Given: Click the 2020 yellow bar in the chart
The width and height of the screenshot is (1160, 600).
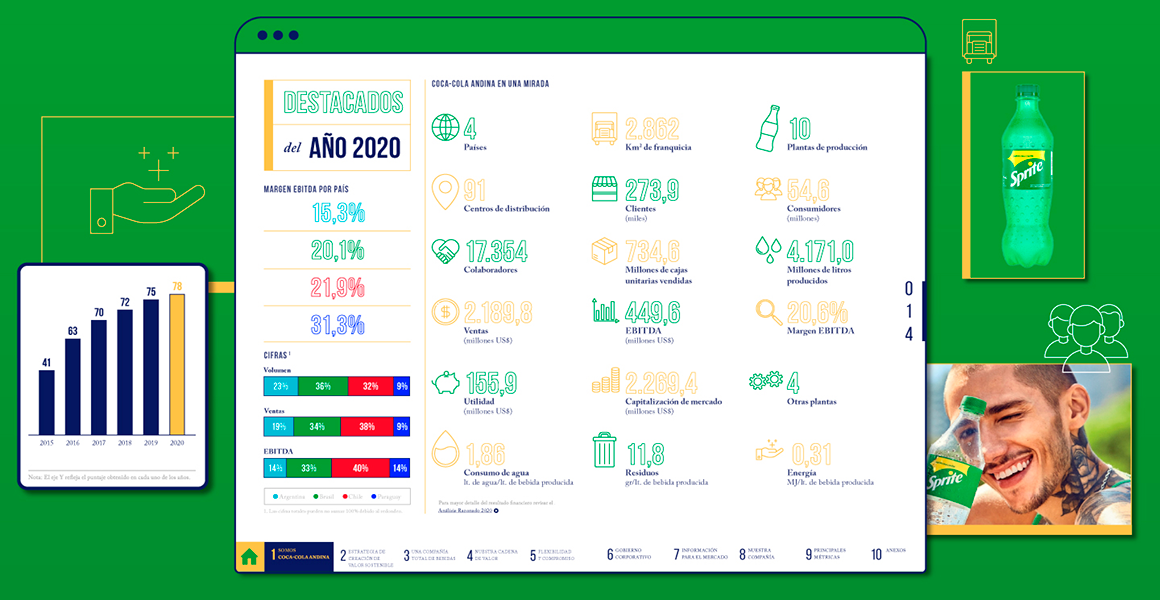Looking at the screenshot, I should tap(178, 364).
